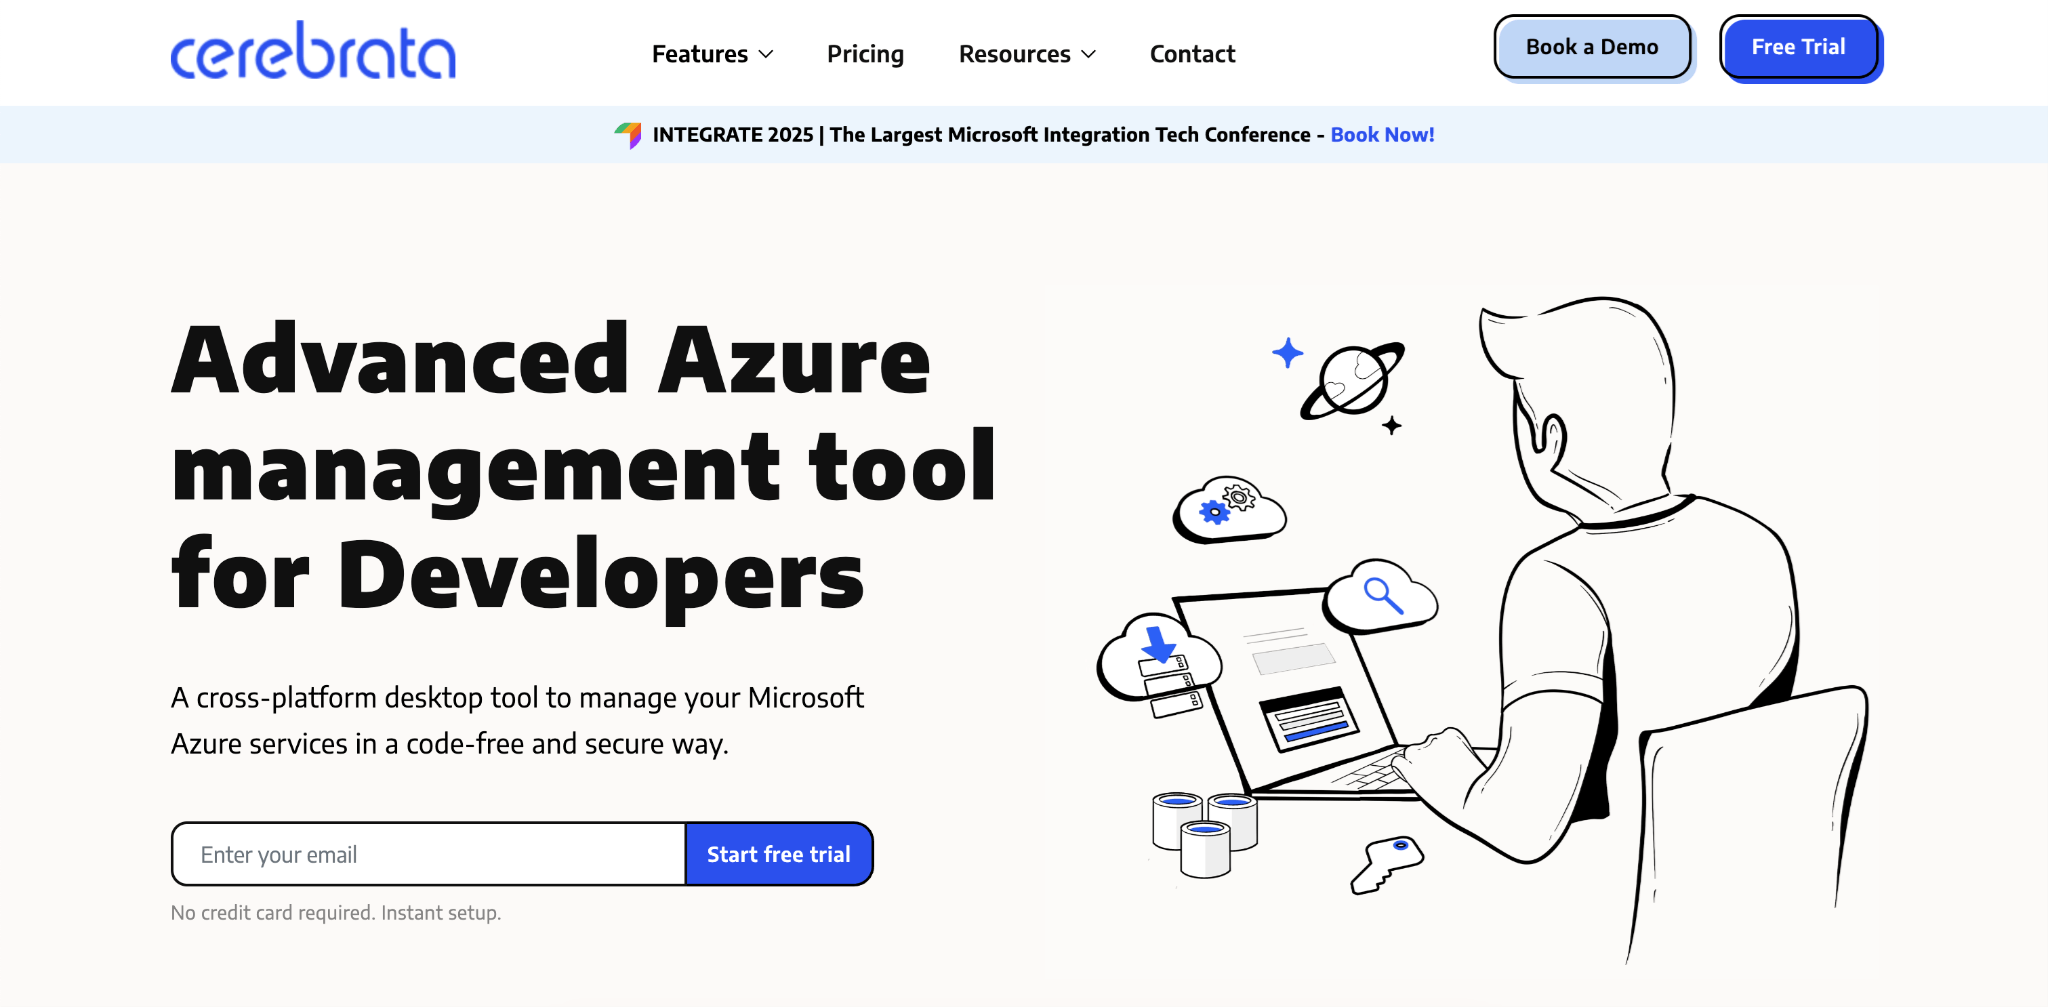The height and width of the screenshot is (1007, 2048).
Task: Click the blue sparkle star icon
Action: pos(1287,353)
